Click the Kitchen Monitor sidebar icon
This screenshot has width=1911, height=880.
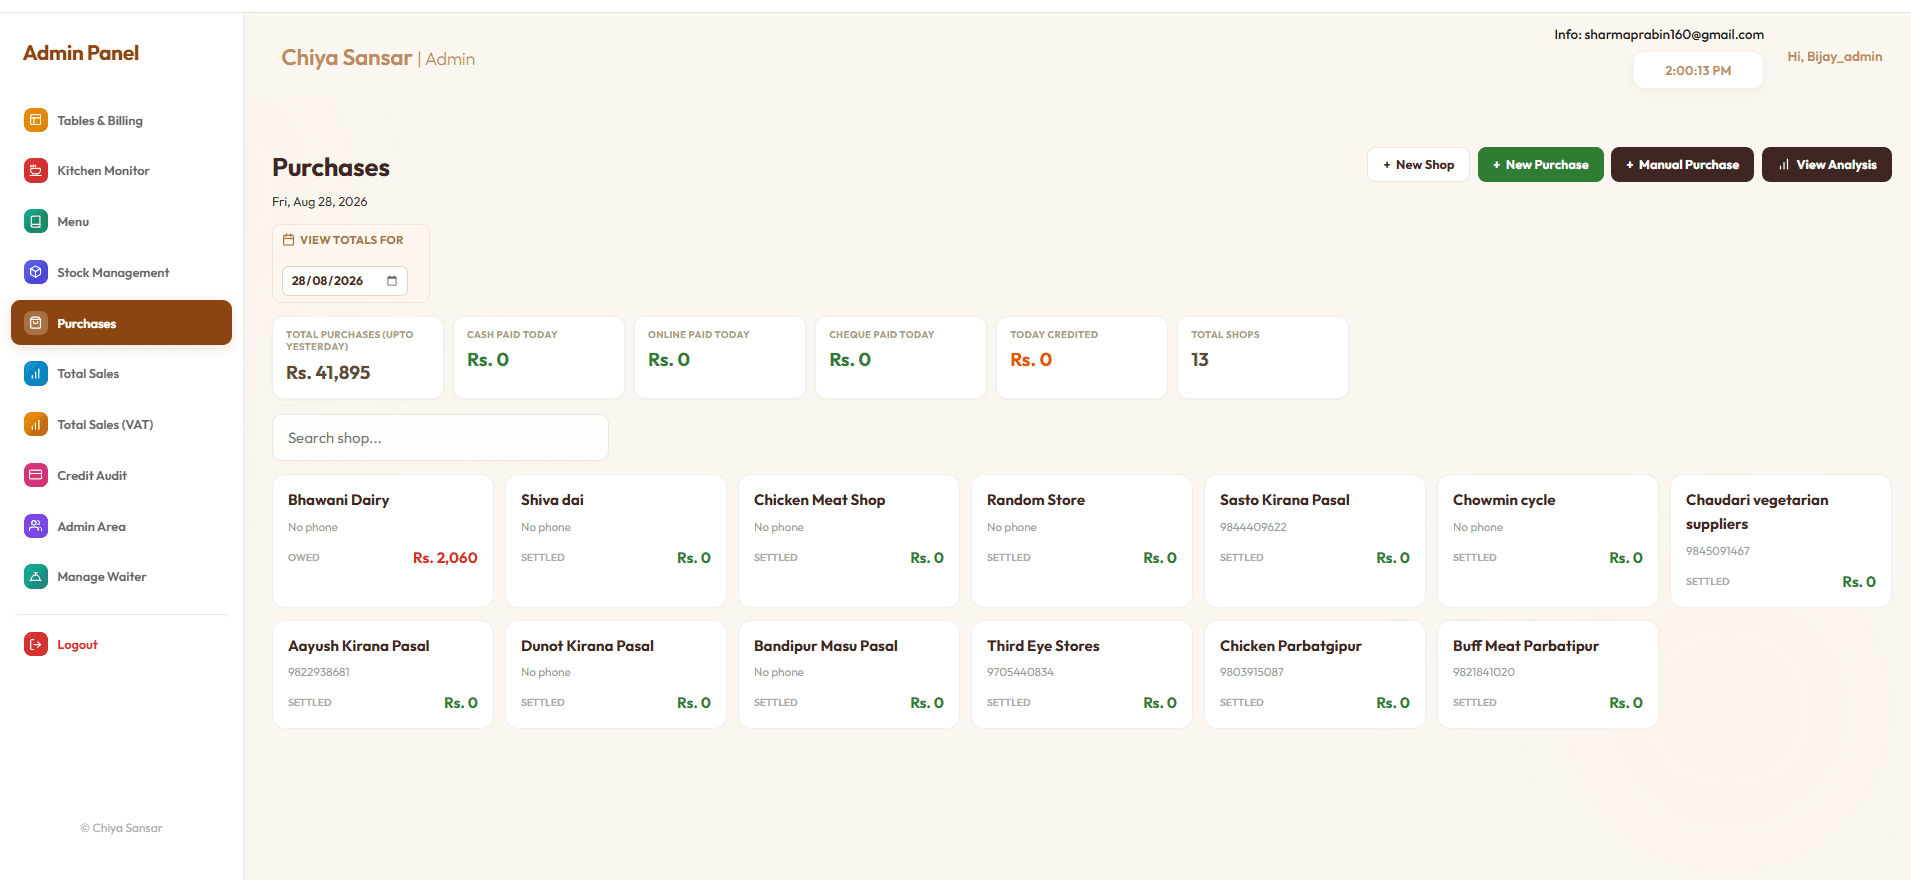pos(36,171)
